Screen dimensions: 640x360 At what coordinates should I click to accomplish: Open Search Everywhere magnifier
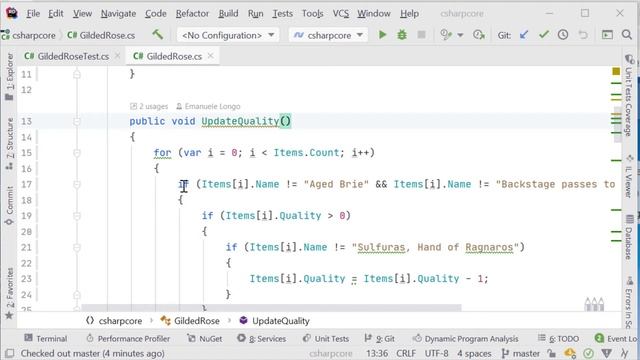click(627, 35)
